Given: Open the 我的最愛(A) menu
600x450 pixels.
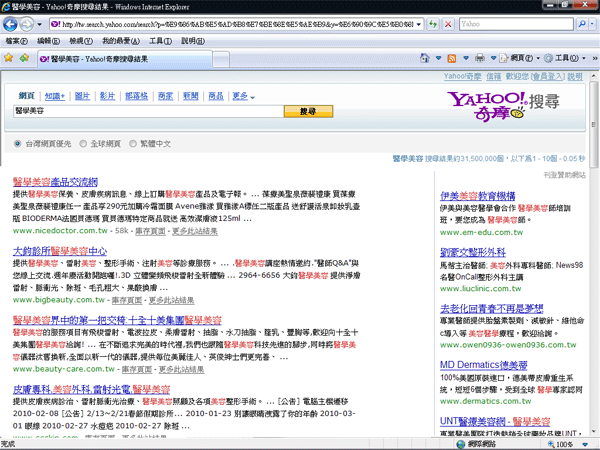Looking at the screenshot, I should click(121, 41).
